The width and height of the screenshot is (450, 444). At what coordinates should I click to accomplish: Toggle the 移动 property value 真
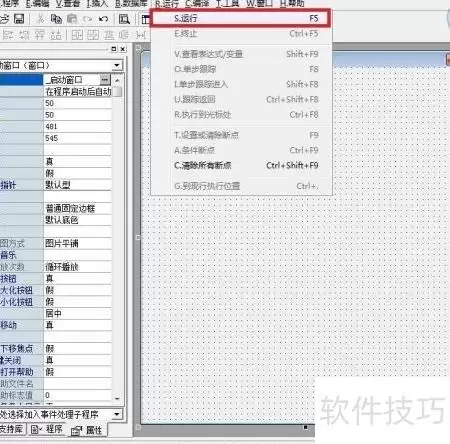coord(78,325)
